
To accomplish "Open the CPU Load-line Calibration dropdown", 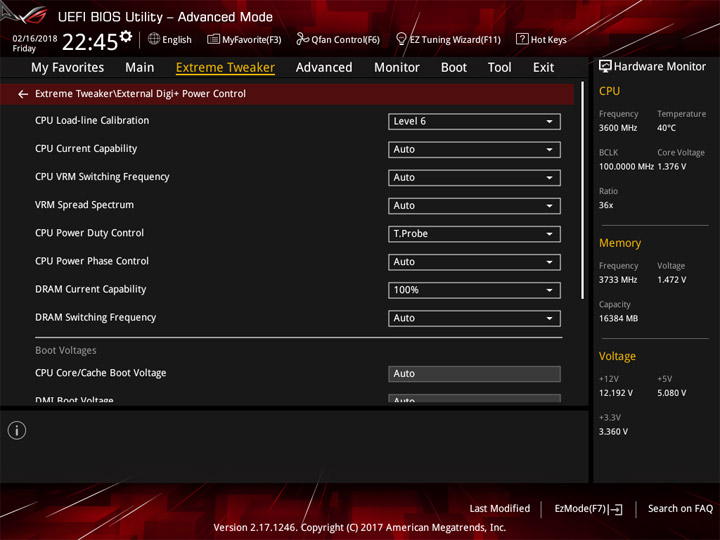I will tap(474, 121).
